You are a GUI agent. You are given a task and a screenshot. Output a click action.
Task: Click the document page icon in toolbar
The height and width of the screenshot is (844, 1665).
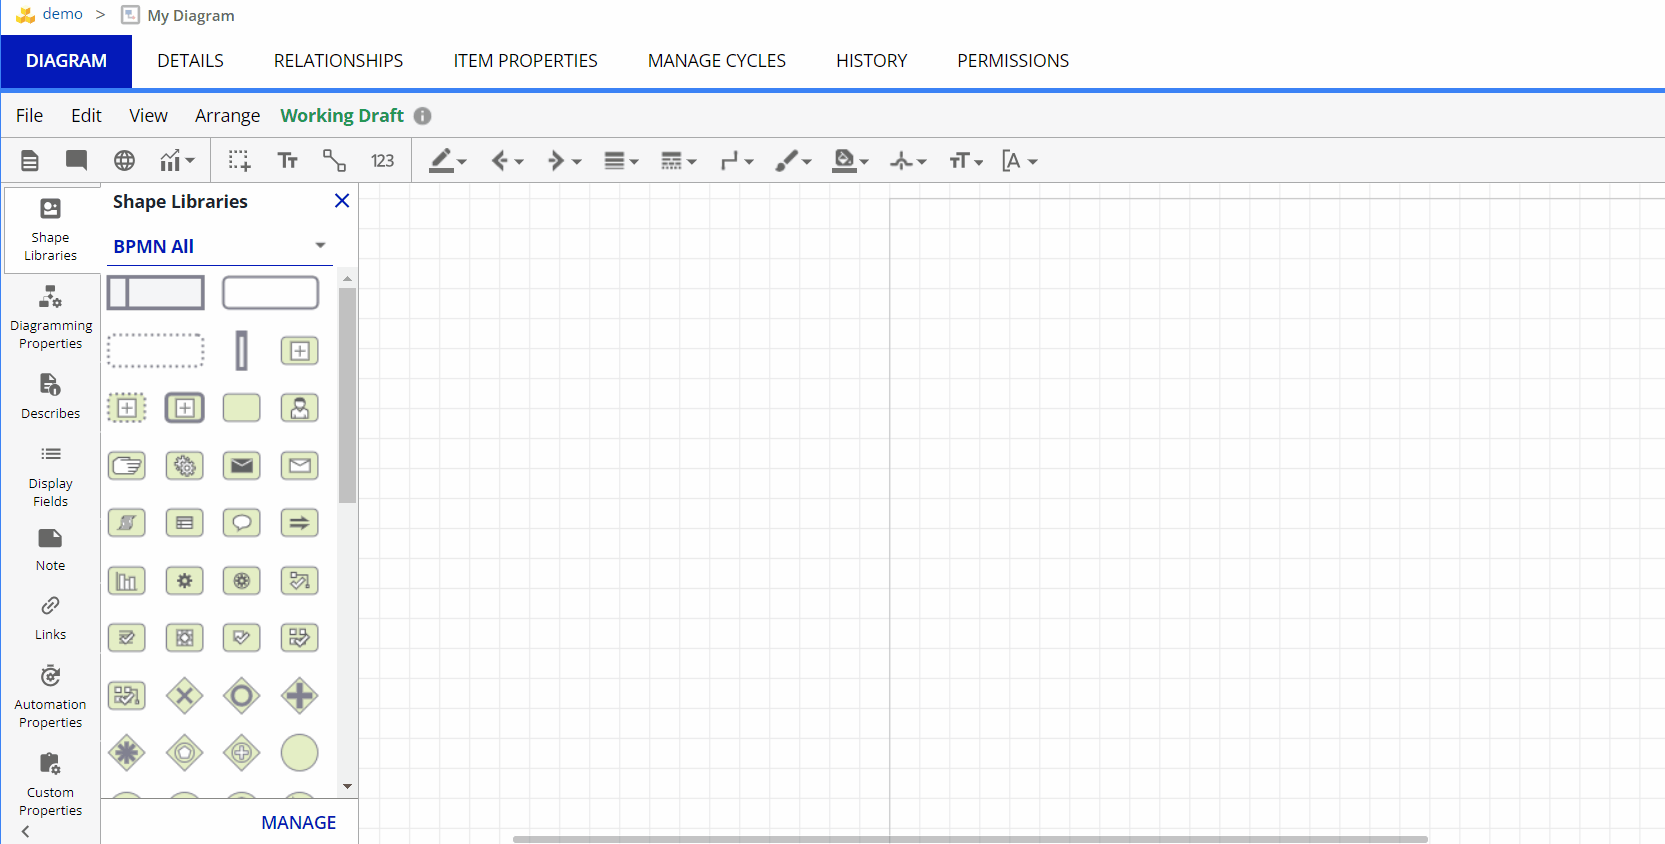click(x=30, y=160)
